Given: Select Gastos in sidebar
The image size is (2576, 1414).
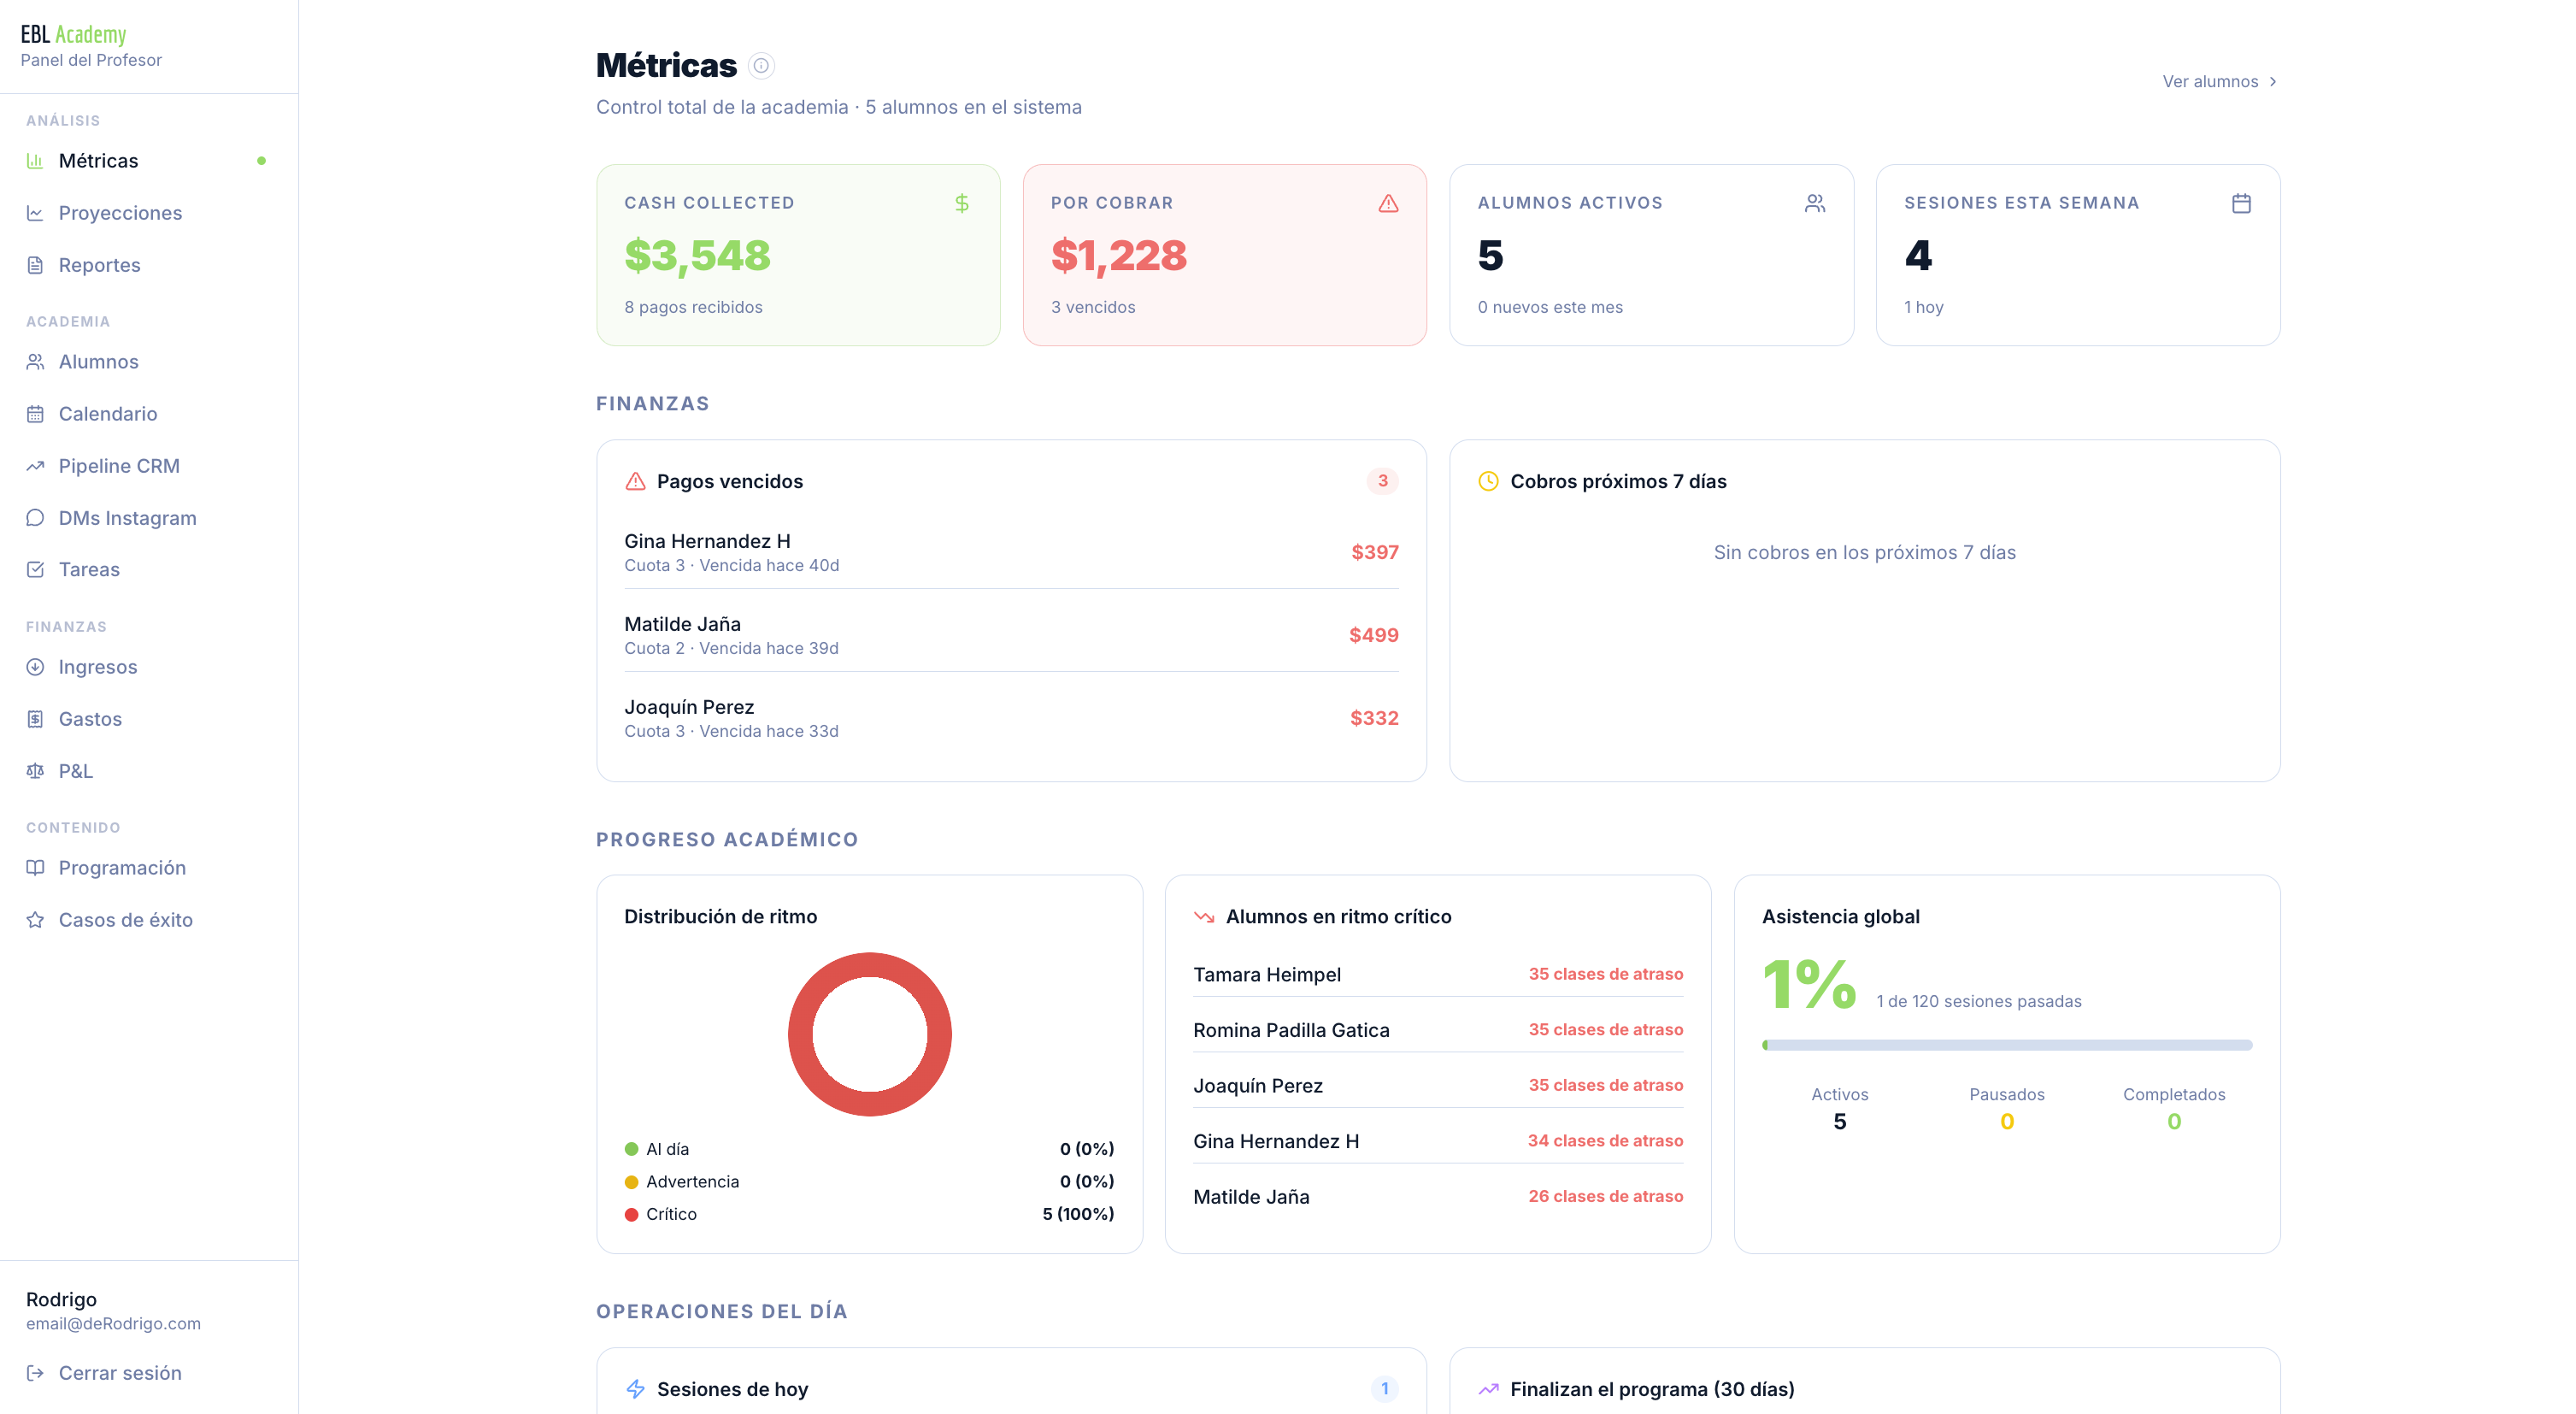Looking at the screenshot, I should (149, 719).
